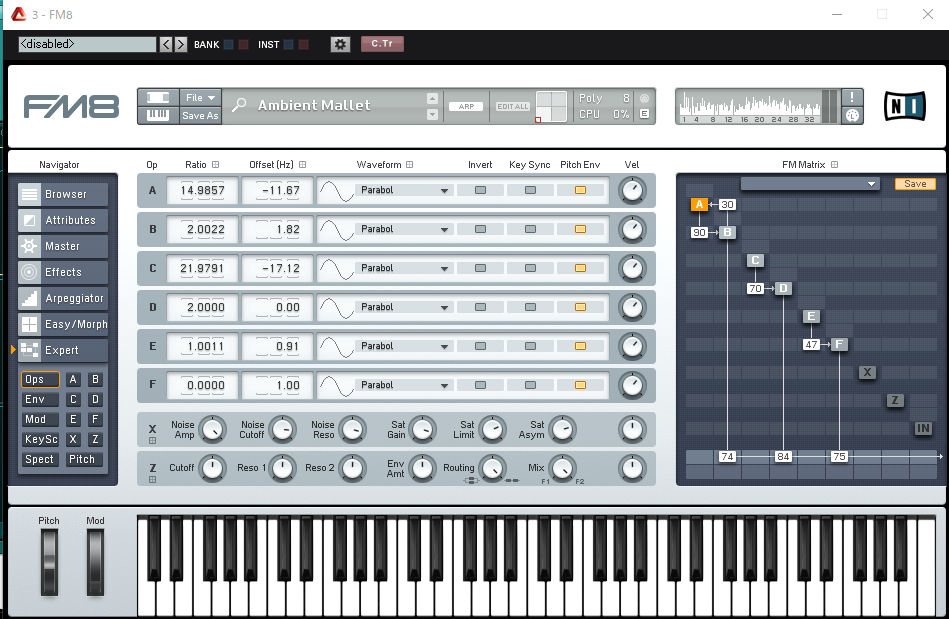
Task: Click the Ratio column header plus icon
Action: (x=215, y=165)
